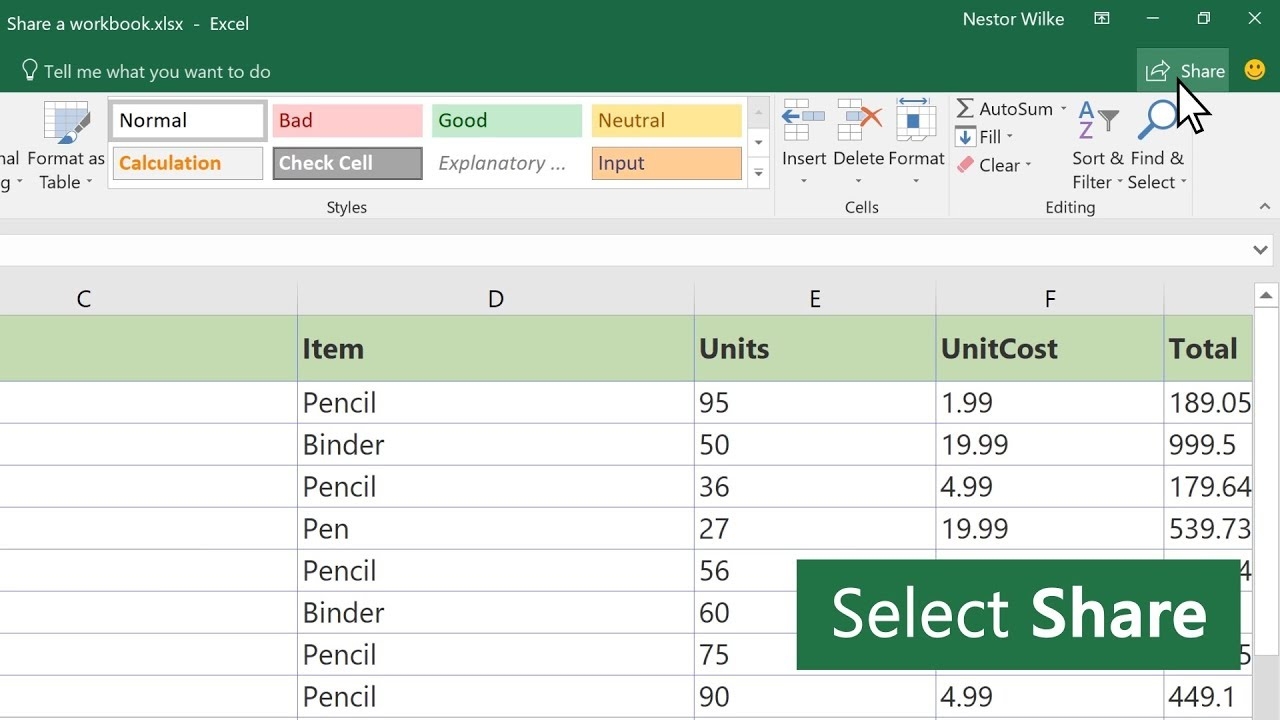The height and width of the screenshot is (720, 1280).
Task: Click the Delete cells icon
Action: point(858,122)
